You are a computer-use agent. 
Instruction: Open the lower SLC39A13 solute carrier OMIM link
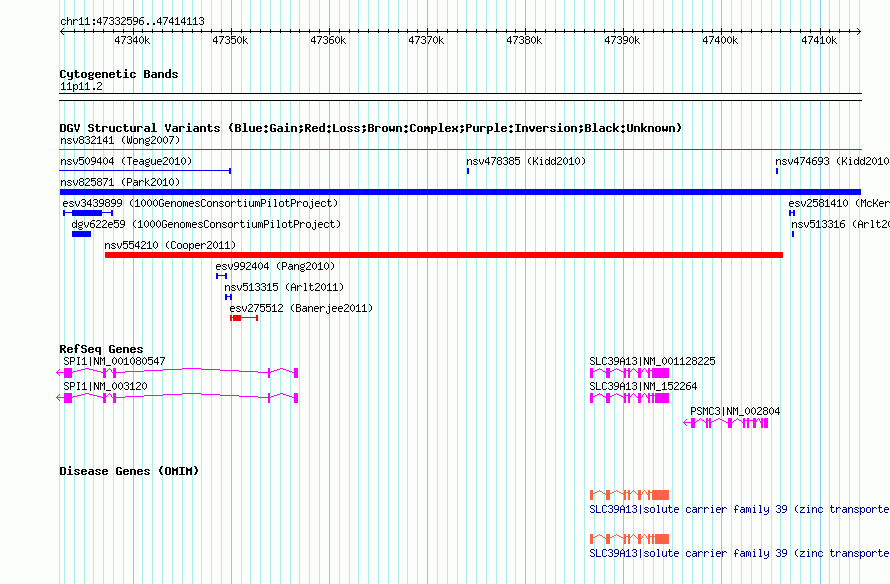click(x=739, y=553)
